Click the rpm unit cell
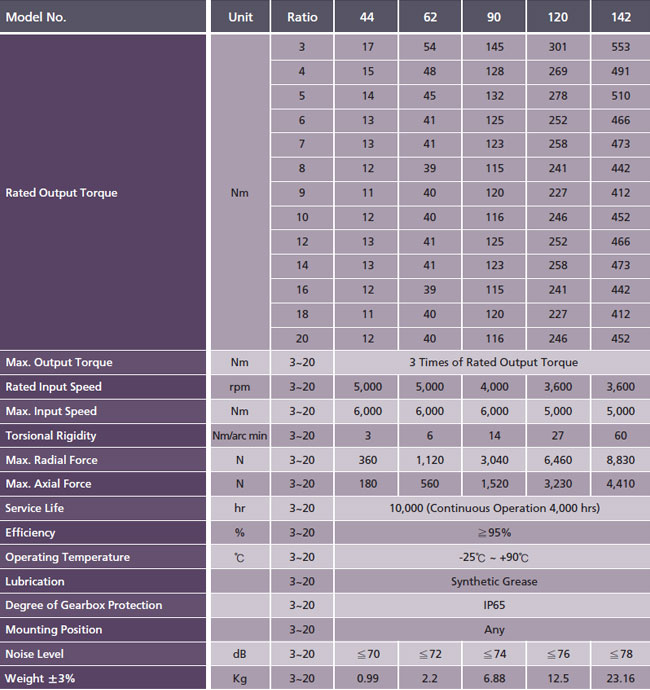 point(240,387)
